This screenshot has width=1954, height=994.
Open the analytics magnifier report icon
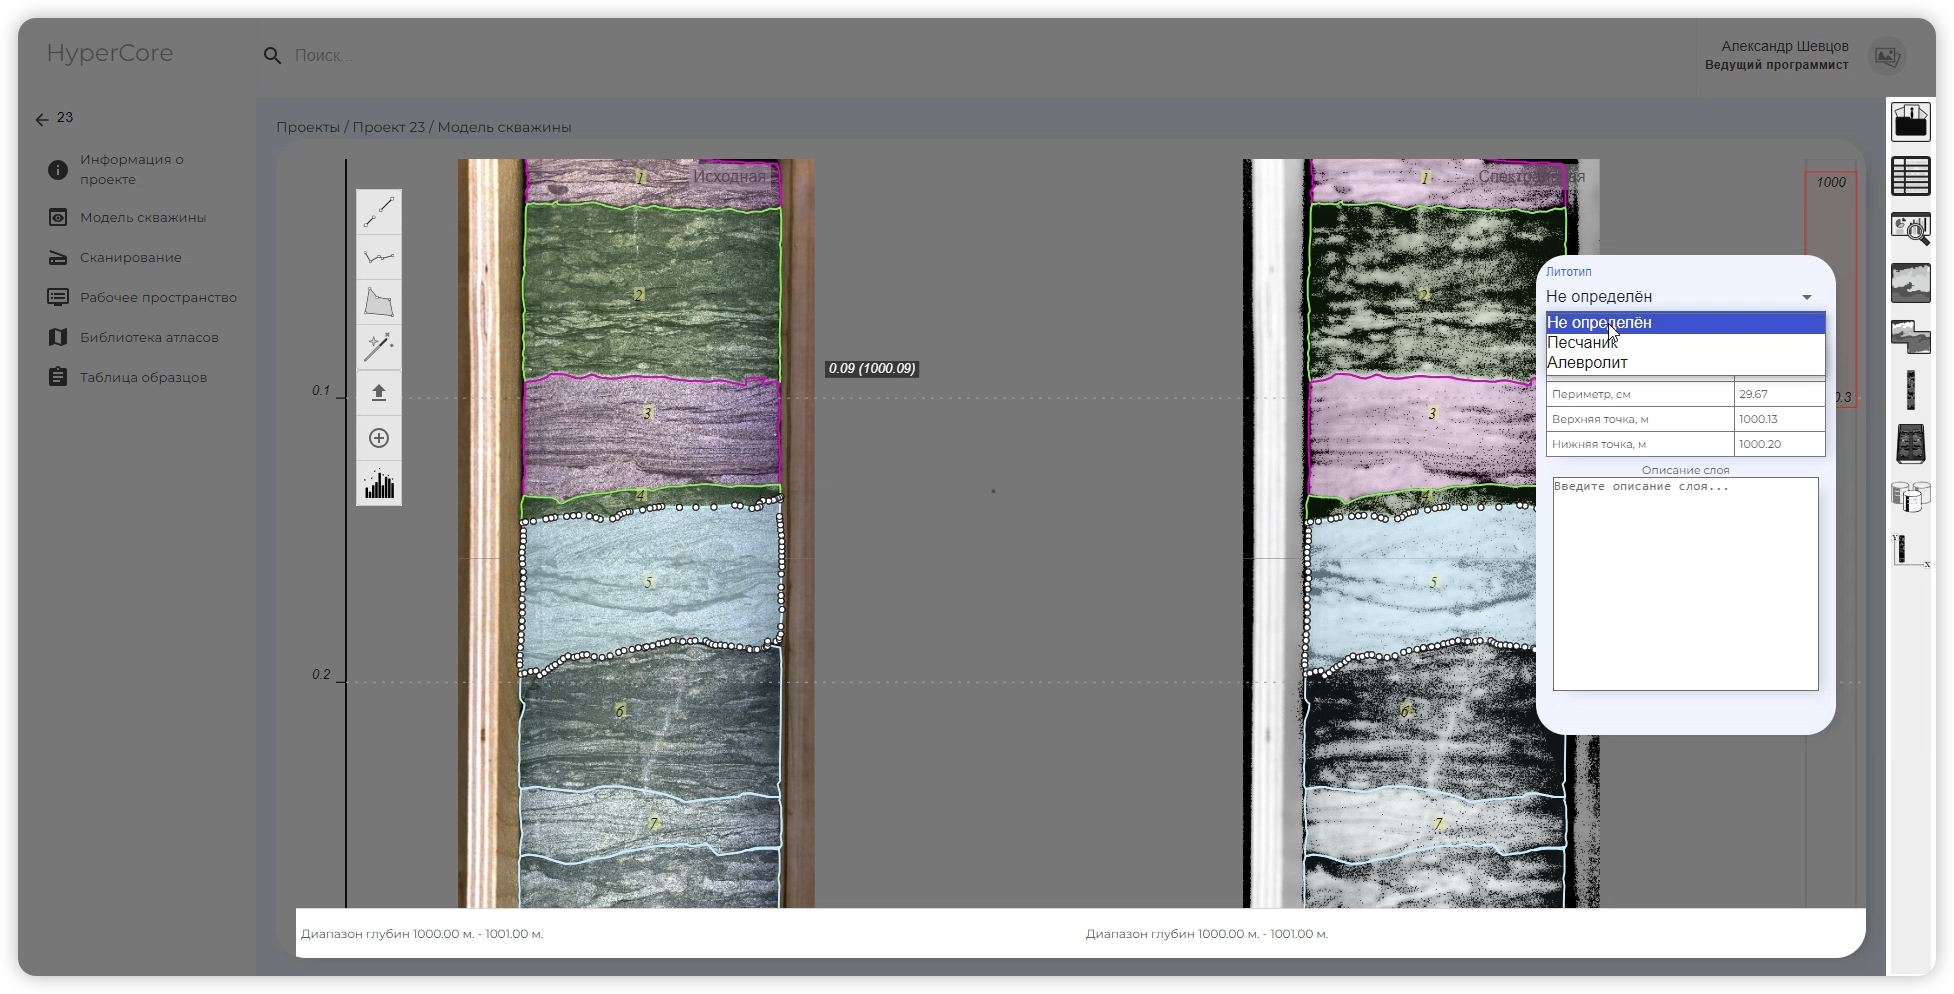tap(1910, 230)
